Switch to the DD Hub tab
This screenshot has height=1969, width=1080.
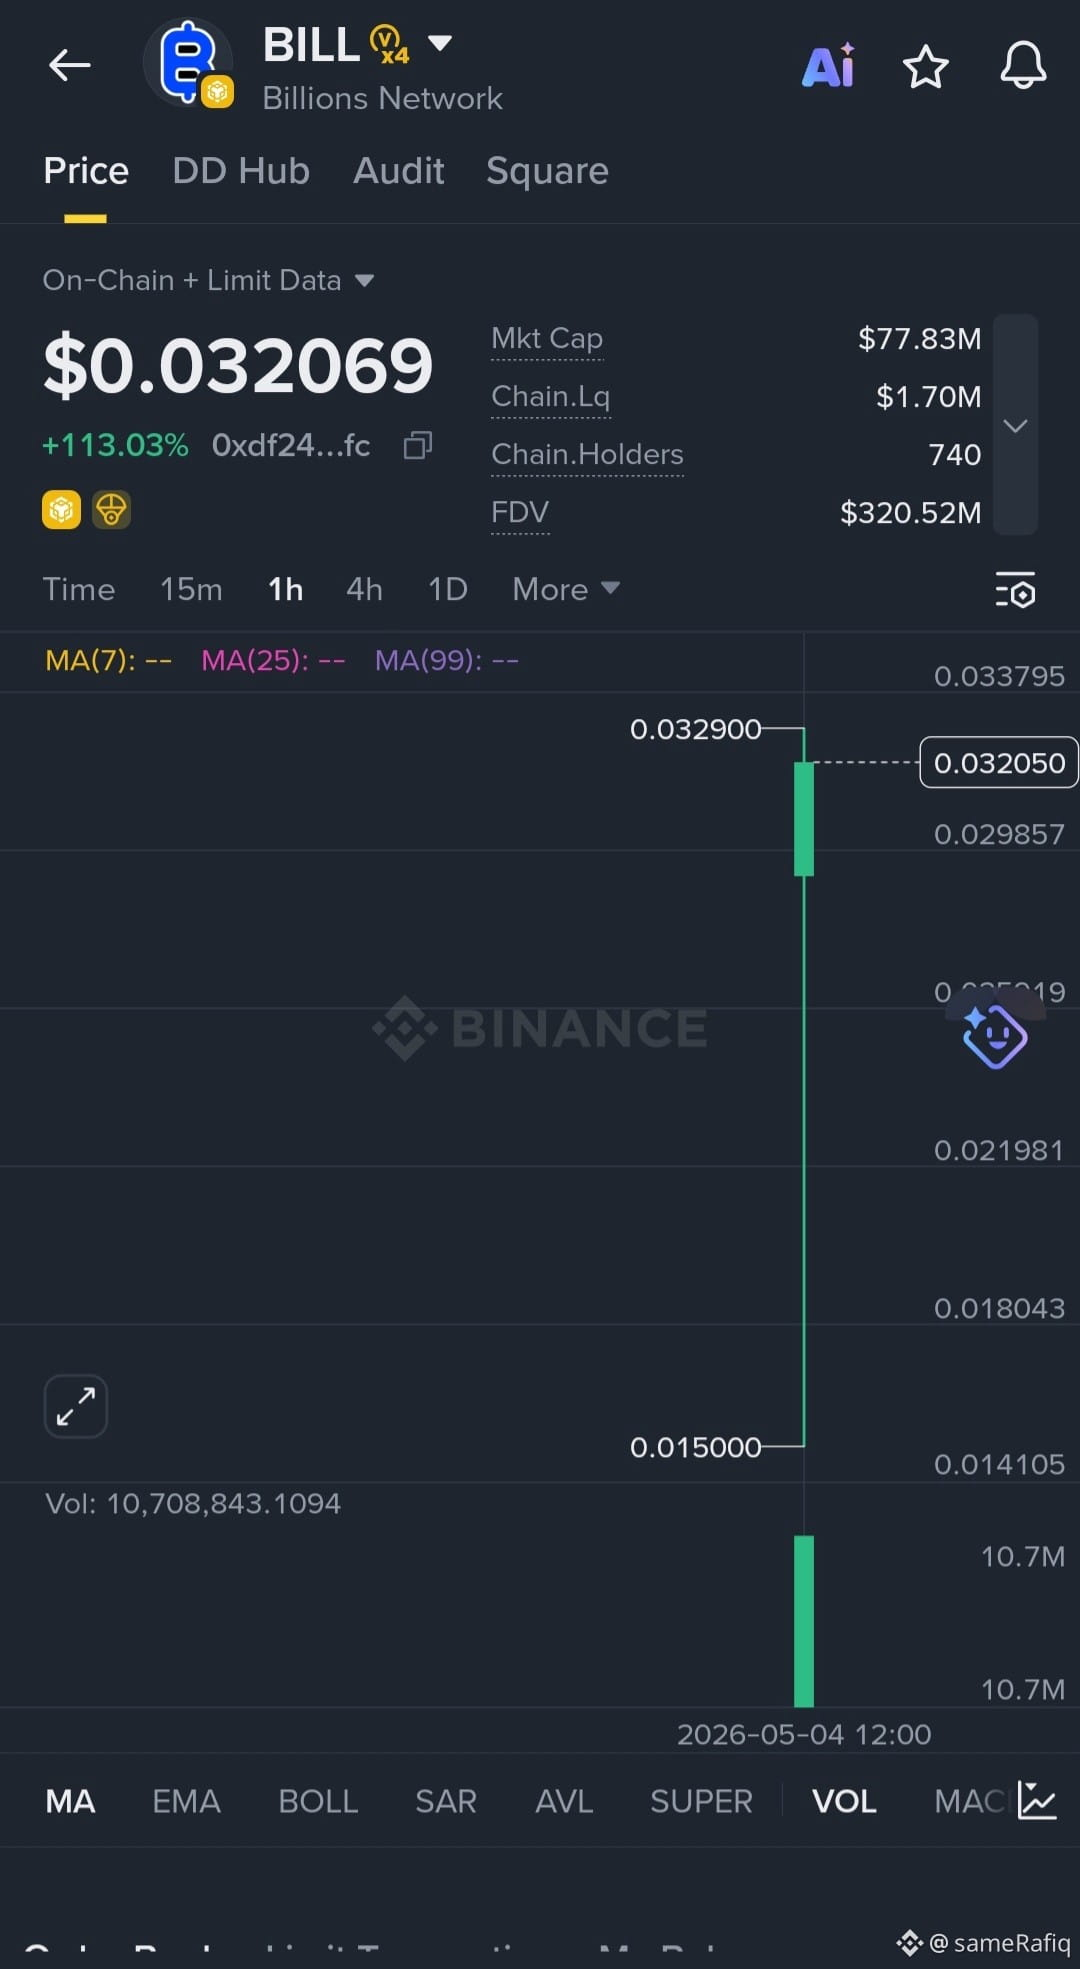pyautogui.click(x=241, y=171)
